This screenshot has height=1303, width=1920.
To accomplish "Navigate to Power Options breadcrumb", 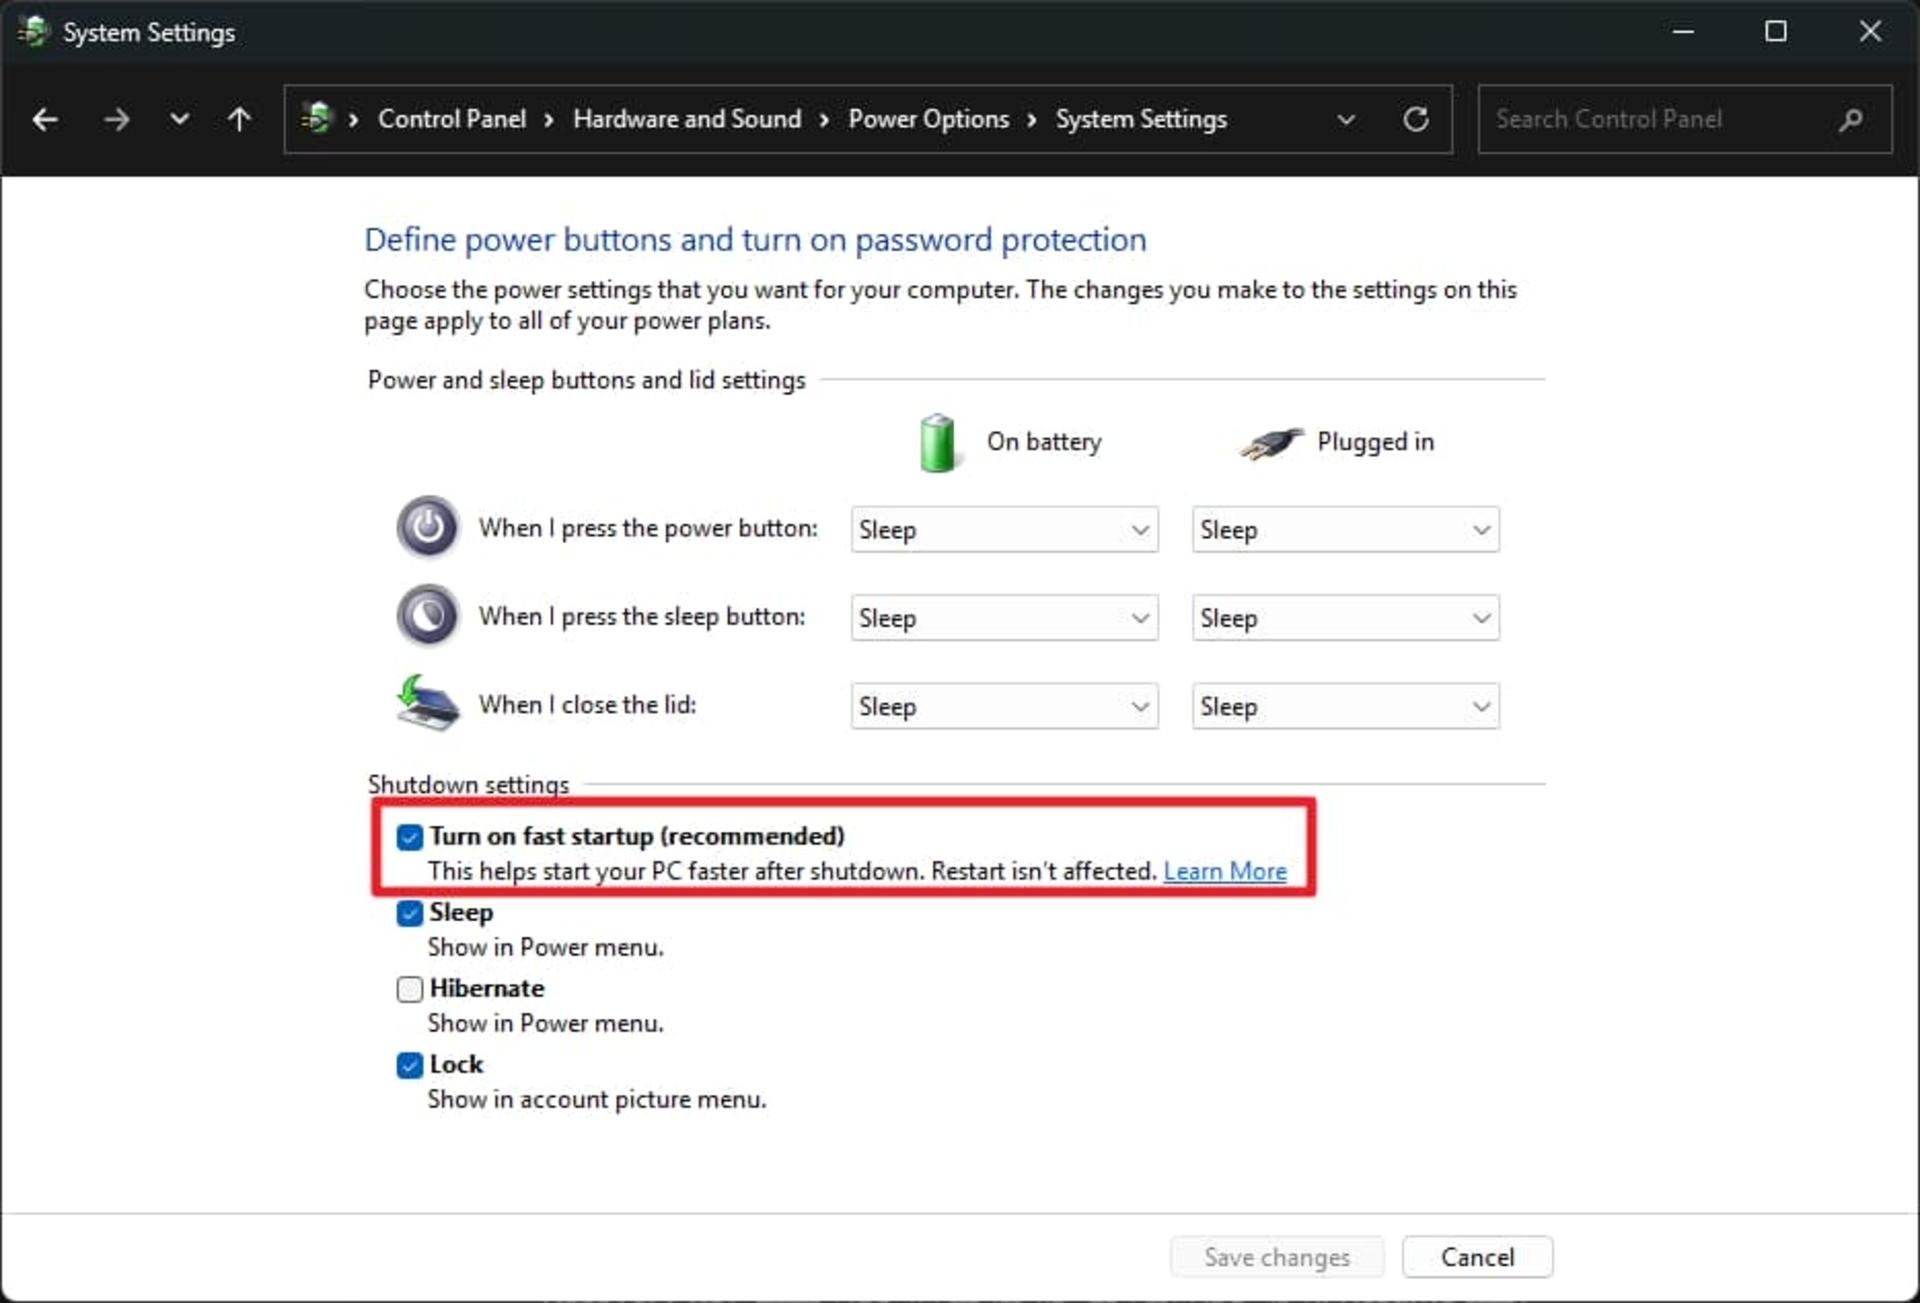I will point(928,119).
